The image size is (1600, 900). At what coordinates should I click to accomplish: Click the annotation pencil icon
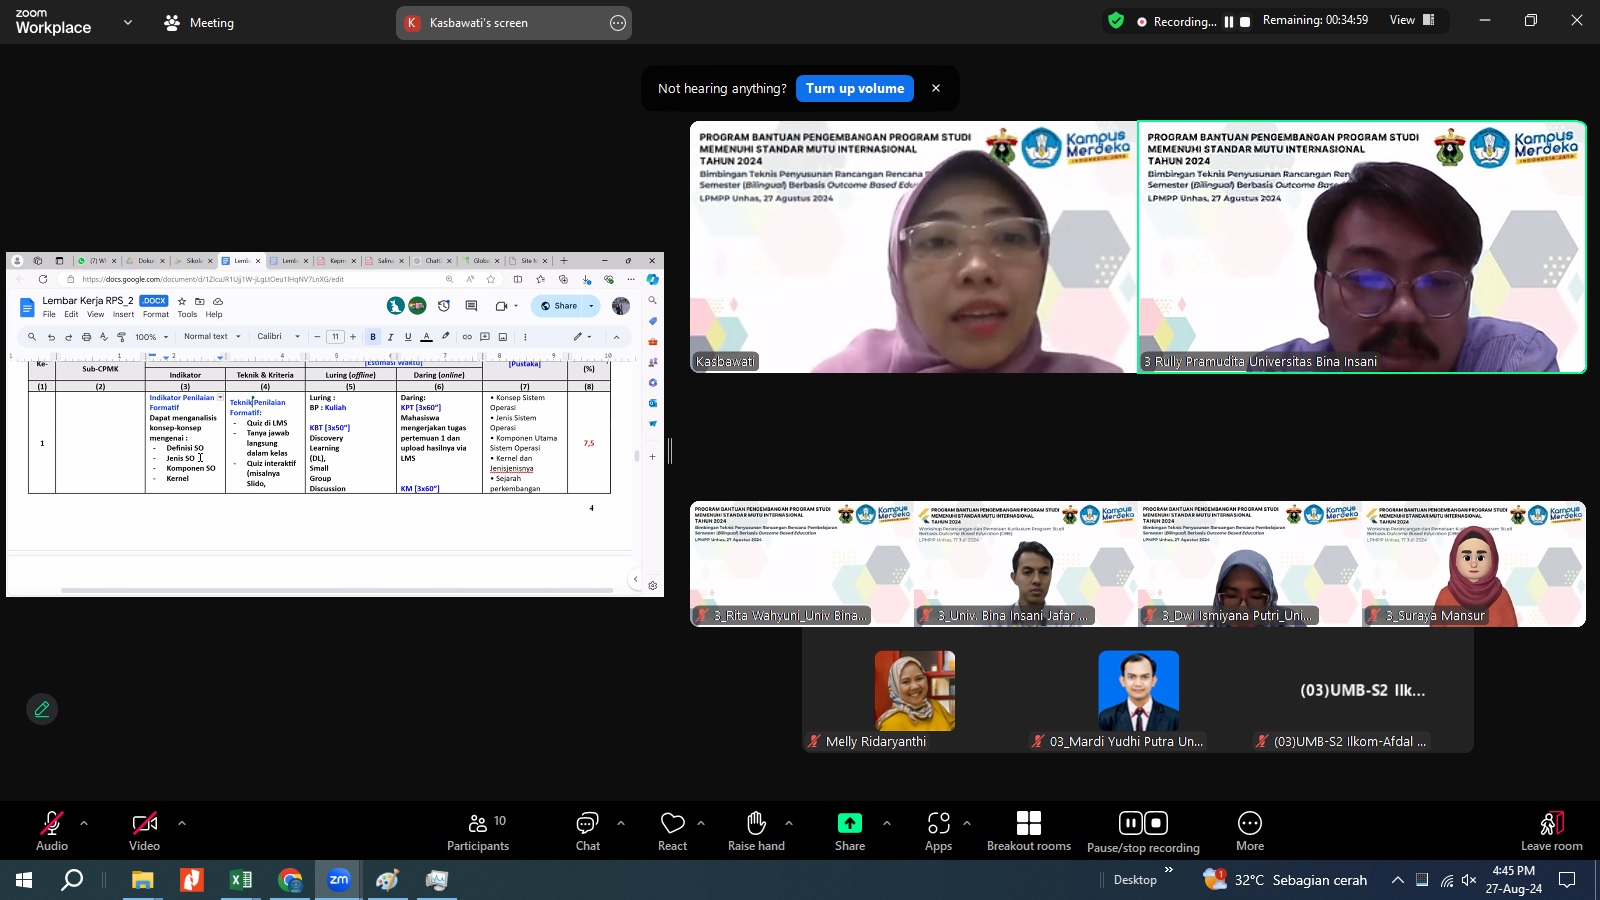[x=42, y=709]
